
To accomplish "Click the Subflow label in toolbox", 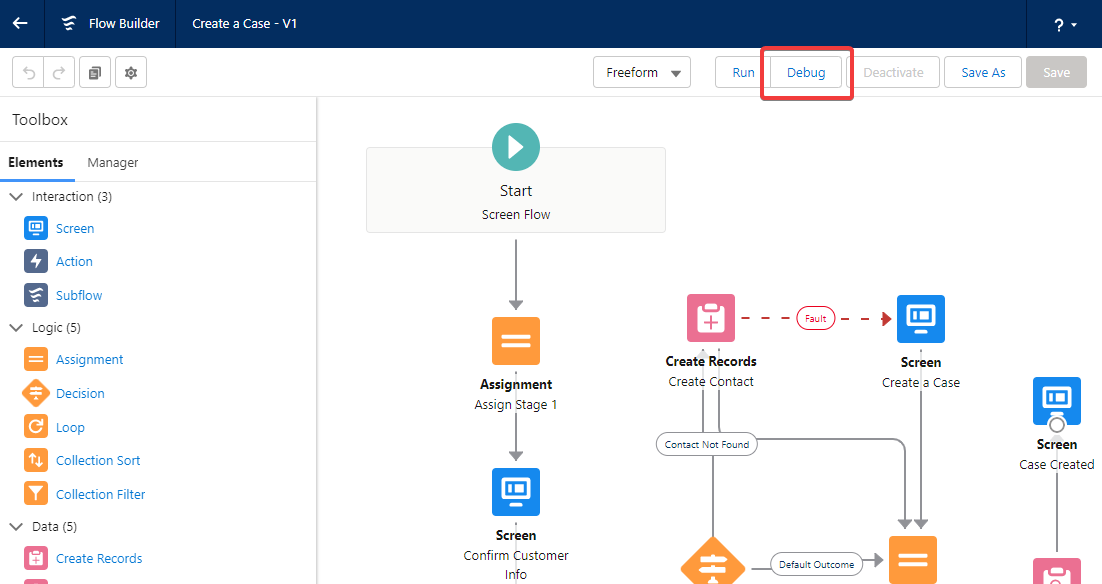I will click(x=79, y=295).
